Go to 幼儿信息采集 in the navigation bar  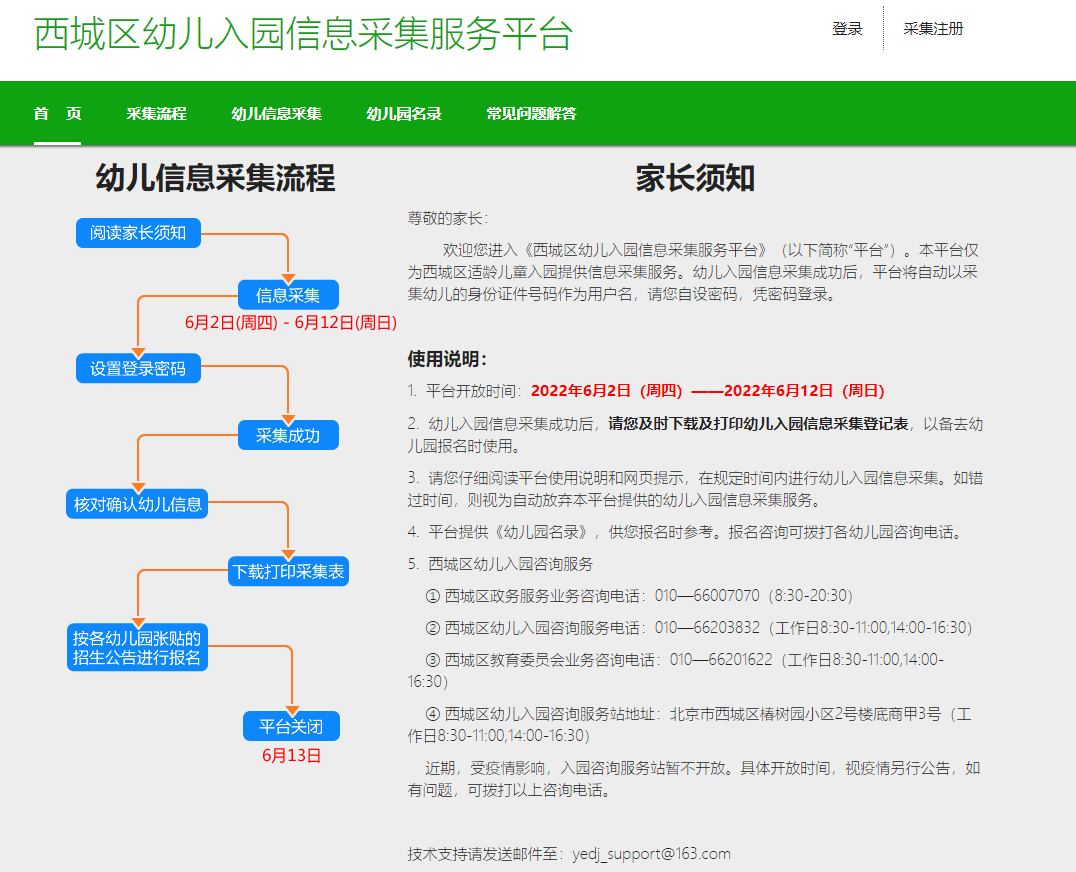click(276, 114)
